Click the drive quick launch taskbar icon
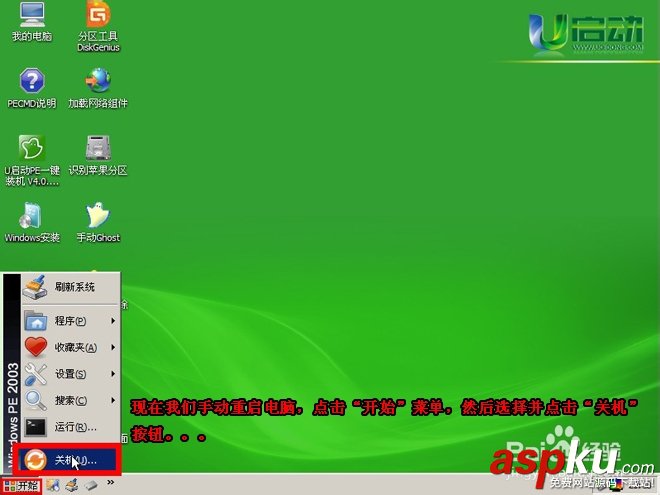Image resolution: width=660 pixels, height=495 pixels. (91, 486)
